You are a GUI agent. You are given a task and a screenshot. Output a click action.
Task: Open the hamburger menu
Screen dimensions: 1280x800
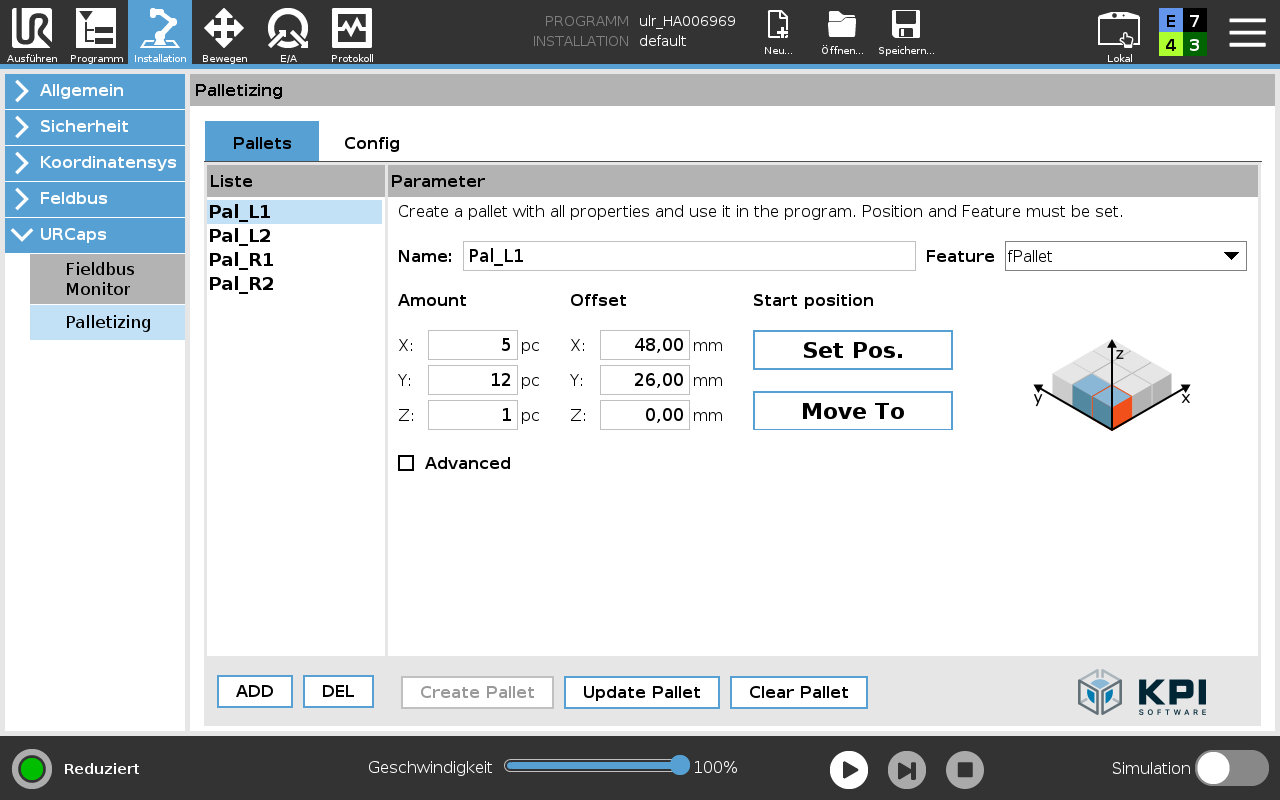(1247, 32)
